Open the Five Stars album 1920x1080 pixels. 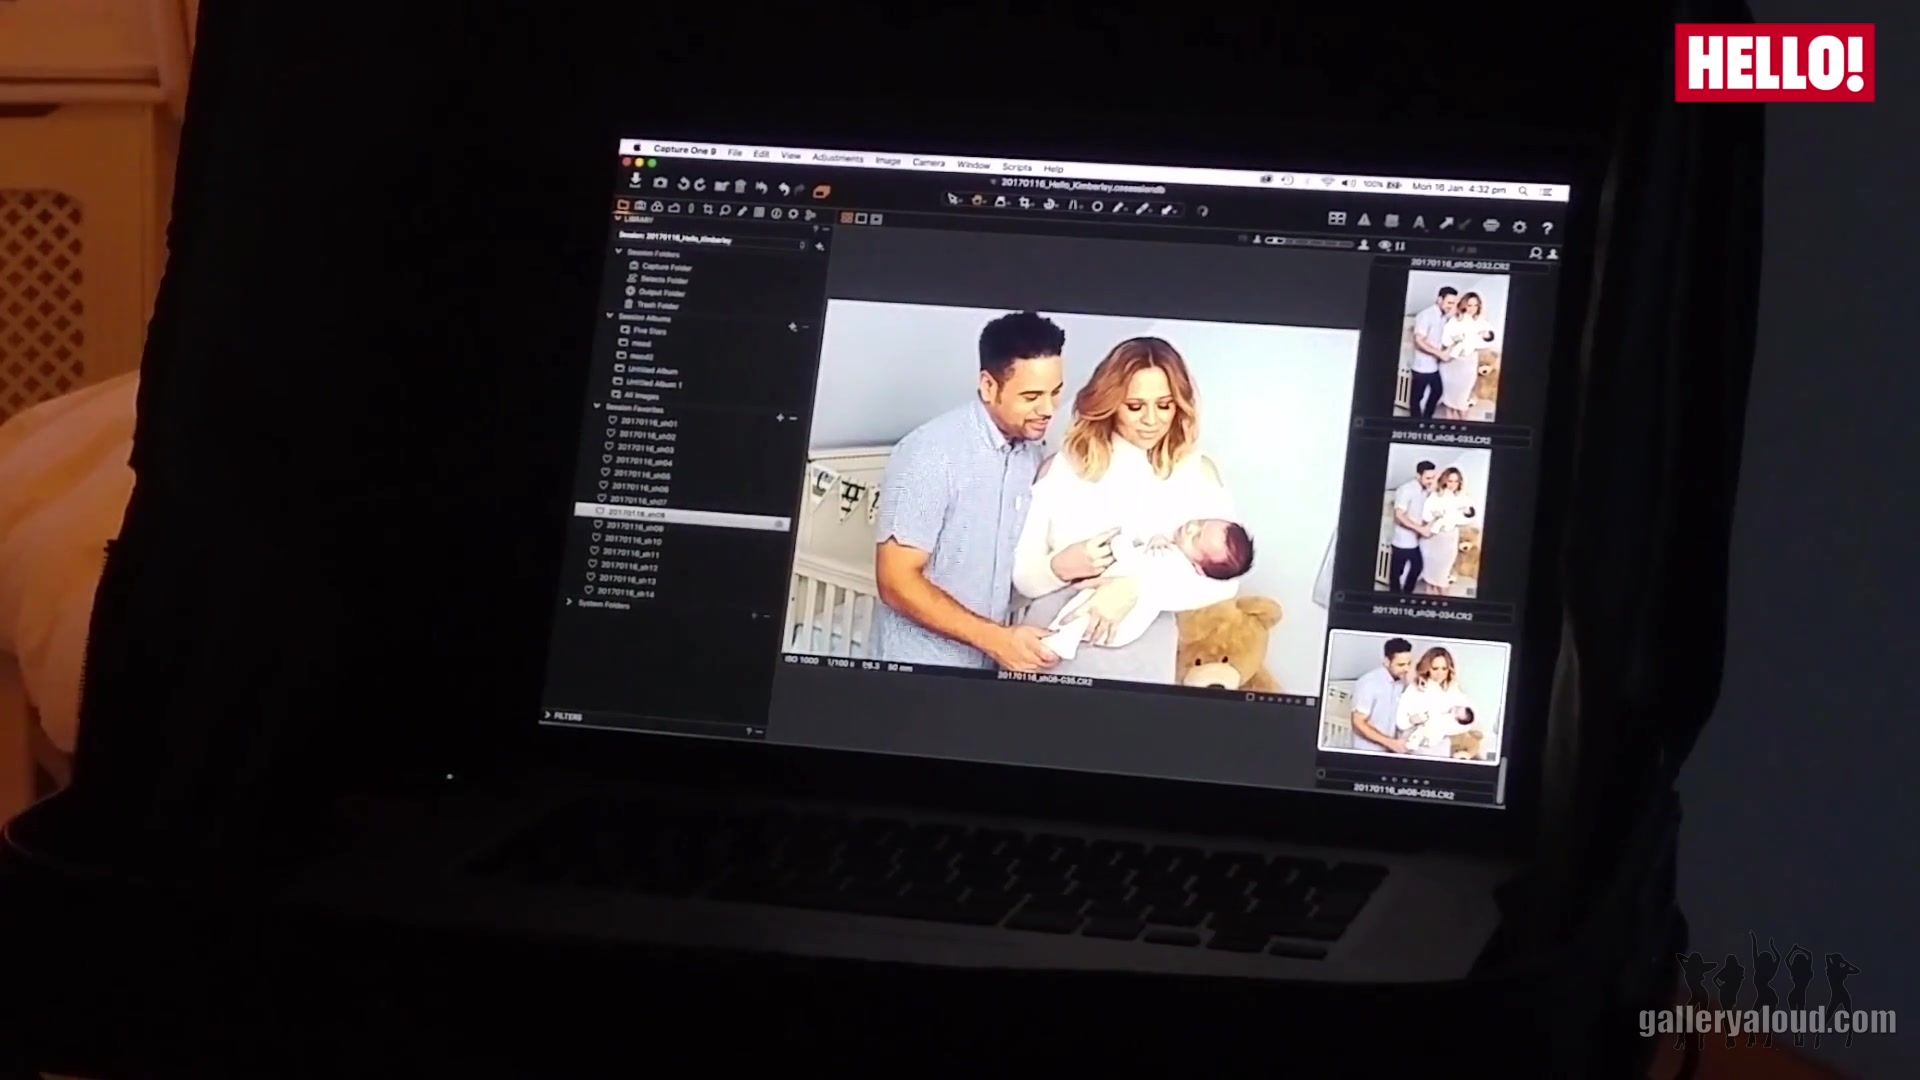coord(643,330)
